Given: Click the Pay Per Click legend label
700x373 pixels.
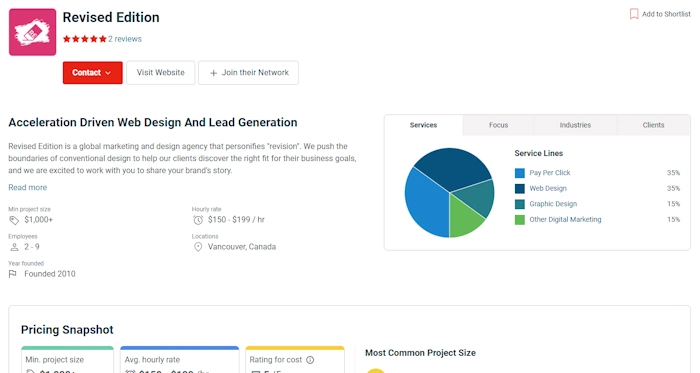Looking at the screenshot, I should coord(550,173).
